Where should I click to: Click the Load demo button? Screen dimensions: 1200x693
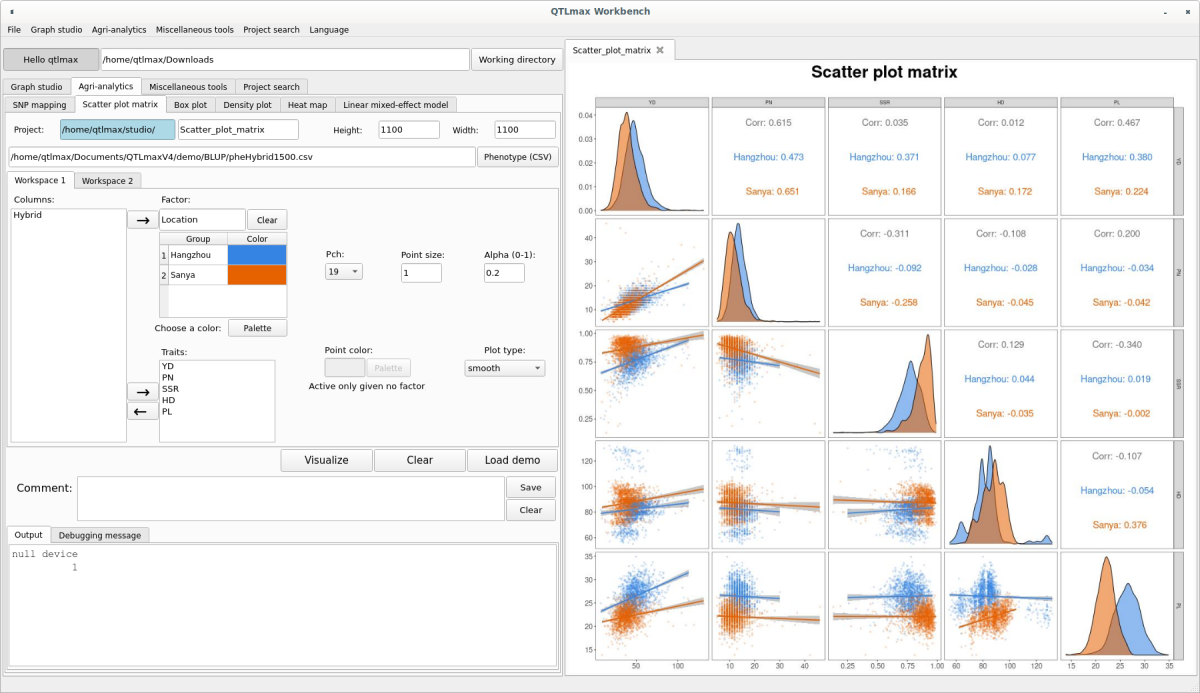(512, 460)
